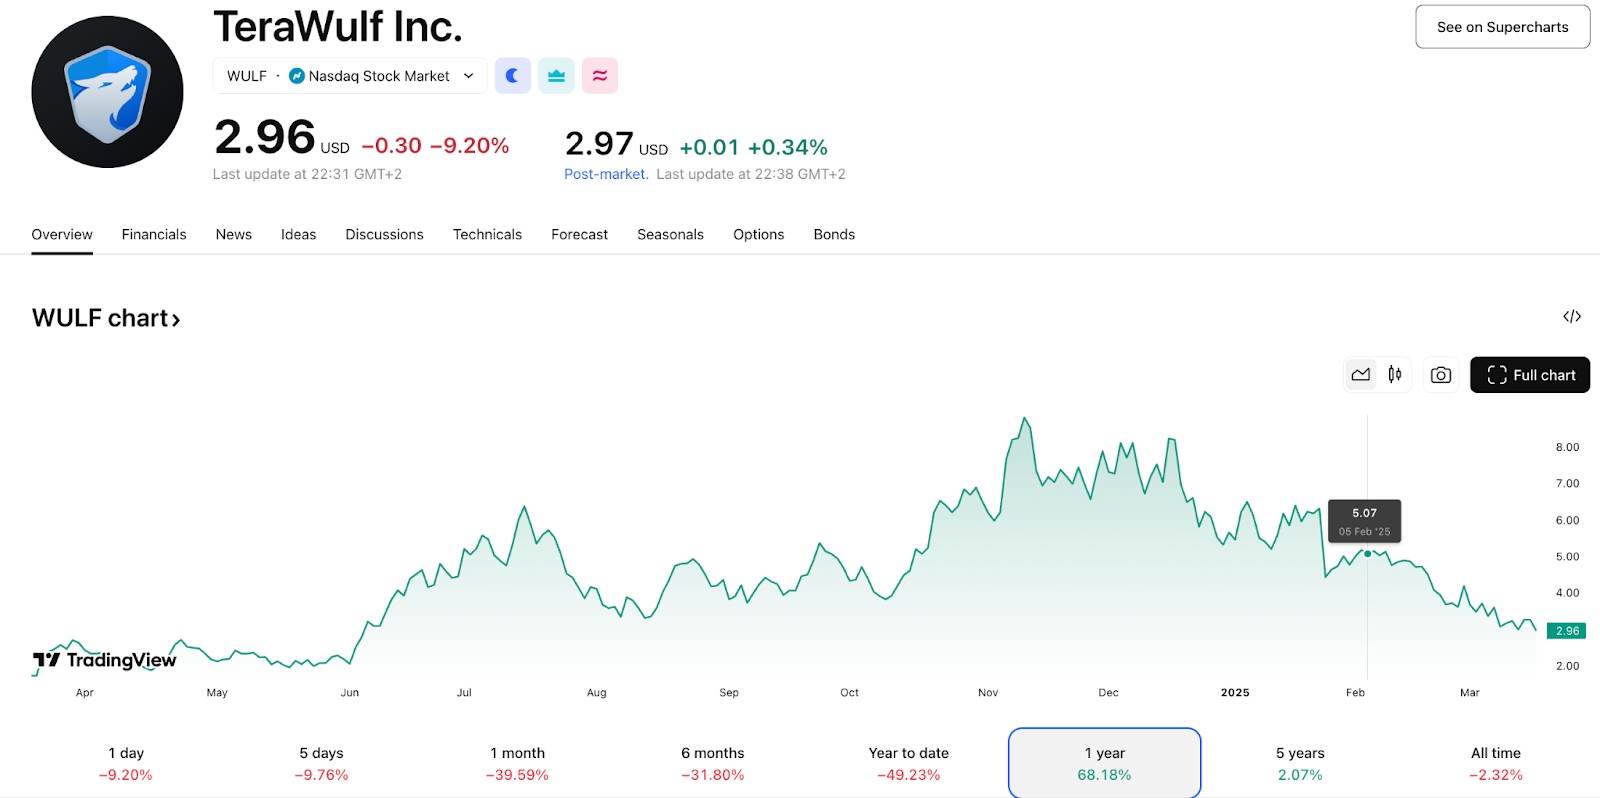
Task: Go to the Bonds tab
Action: pos(834,234)
